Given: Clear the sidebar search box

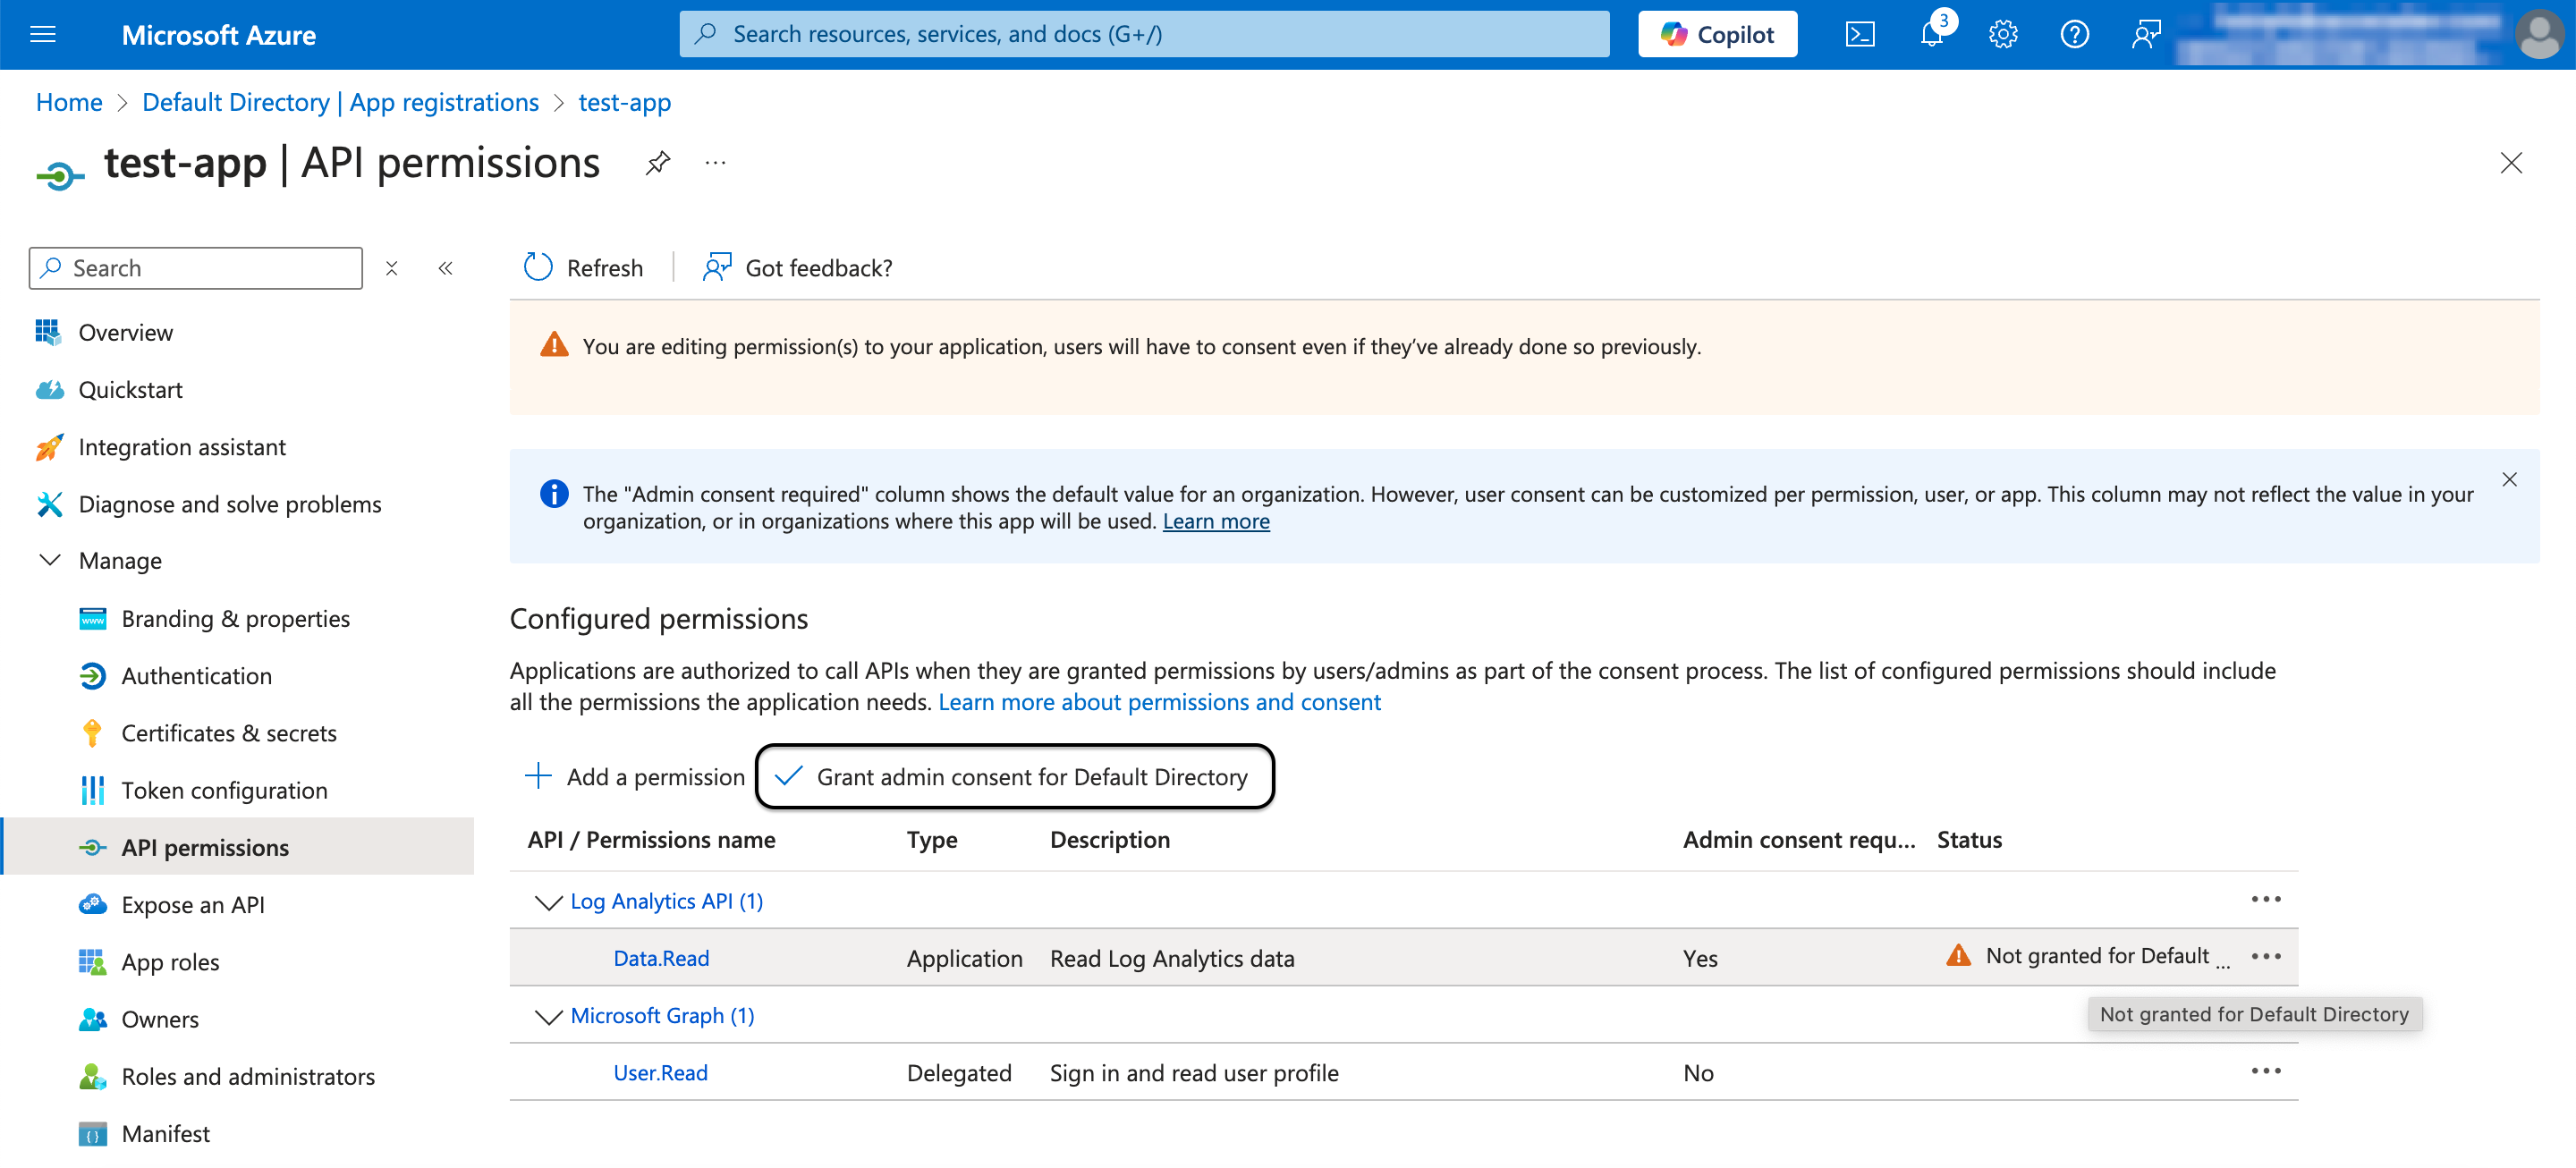Looking at the screenshot, I should click(392, 268).
